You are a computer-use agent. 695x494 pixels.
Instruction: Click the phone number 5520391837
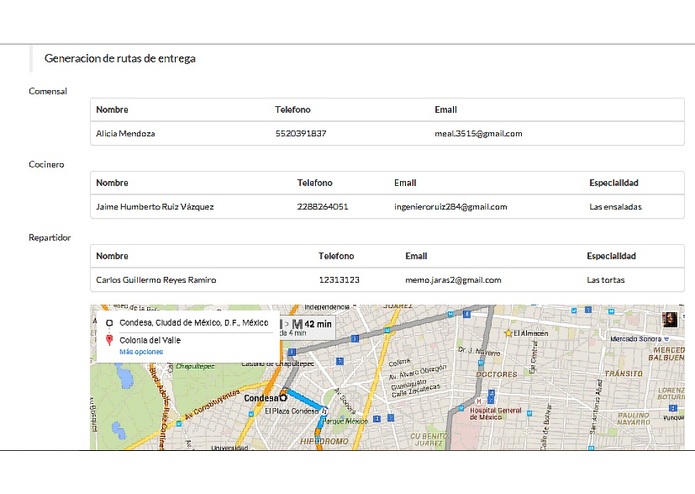(x=301, y=134)
